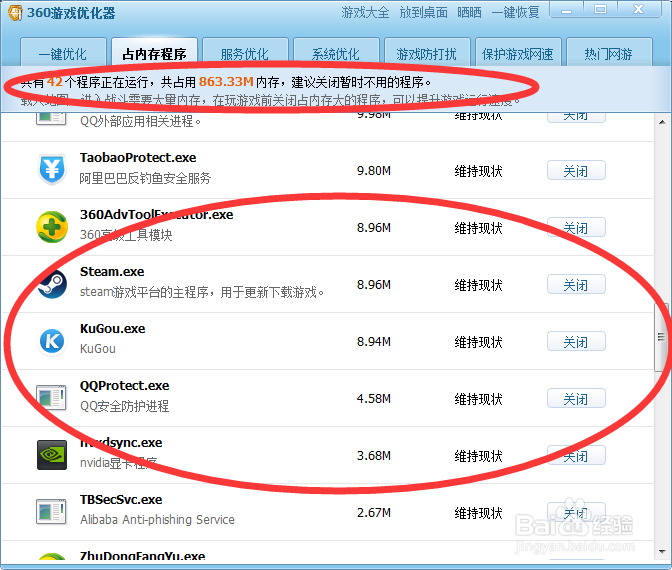Screen dimensions: 672x570
Task: Click 维持现状 in the QQProtect.exe row
Action: click(x=478, y=399)
